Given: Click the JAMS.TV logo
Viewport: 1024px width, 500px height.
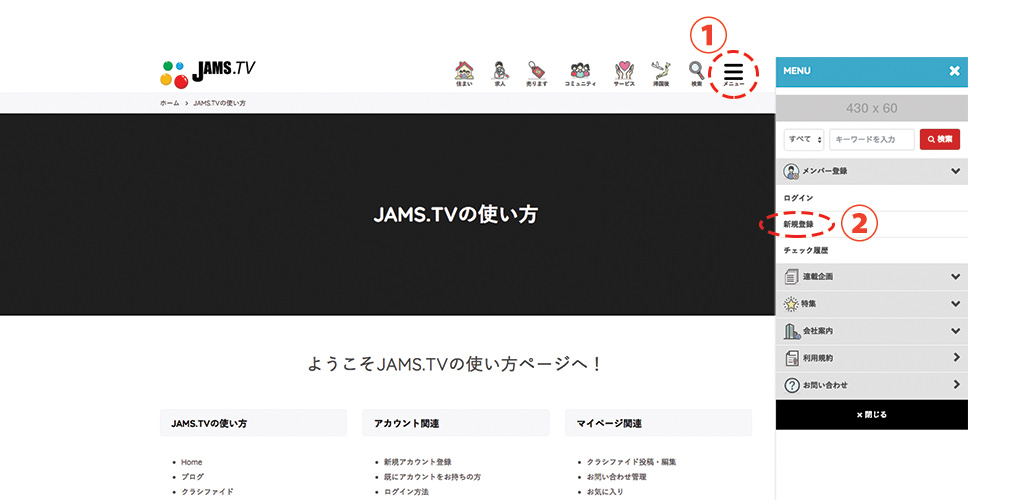Looking at the screenshot, I should [x=207, y=74].
